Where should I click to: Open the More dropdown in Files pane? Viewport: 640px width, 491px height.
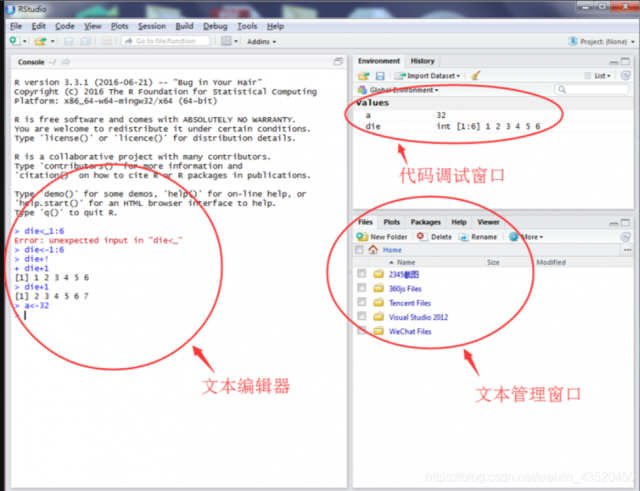pos(526,237)
